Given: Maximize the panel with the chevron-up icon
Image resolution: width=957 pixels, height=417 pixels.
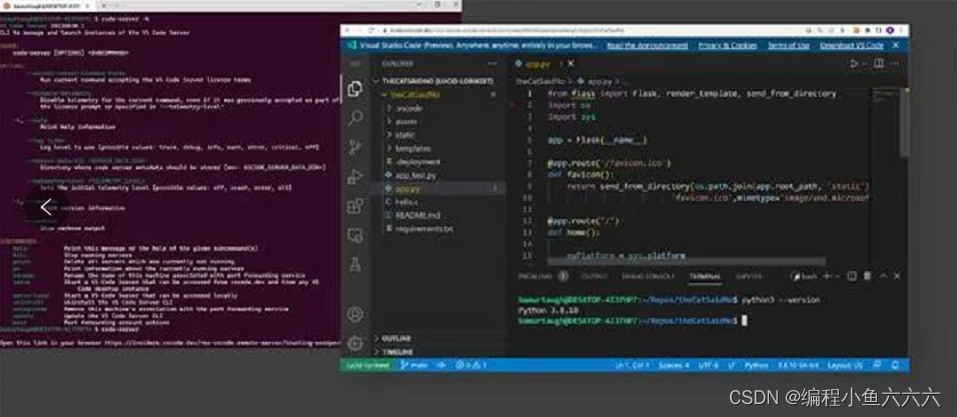Looking at the screenshot, I should click(883, 277).
